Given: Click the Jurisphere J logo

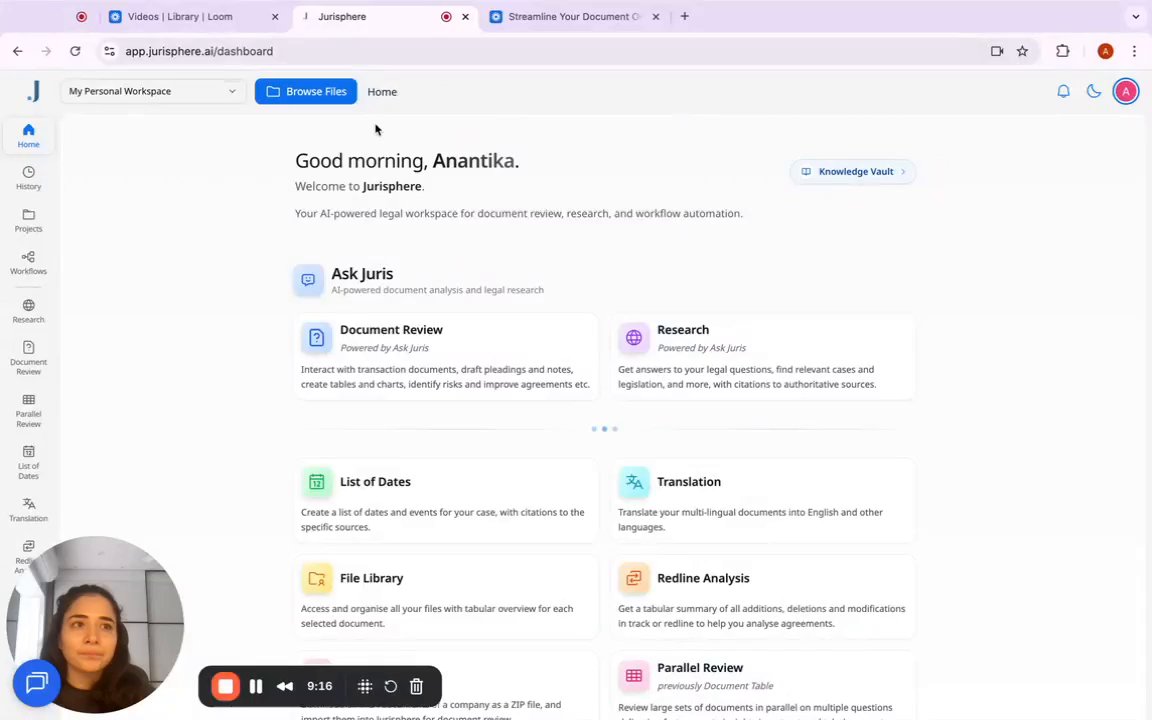Looking at the screenshot, I should [x=33, y=91].
